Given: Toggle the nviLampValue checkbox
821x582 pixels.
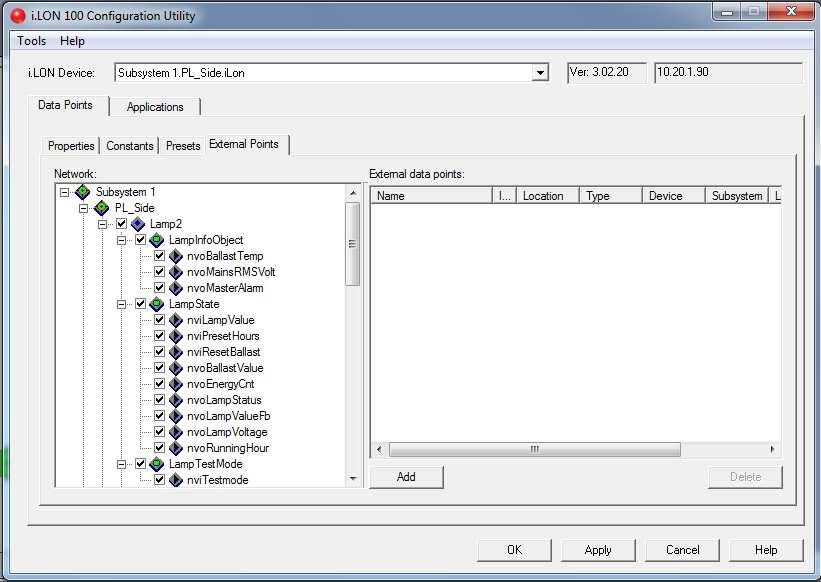Looking at the screenshot, I should (x=160, y=320).
